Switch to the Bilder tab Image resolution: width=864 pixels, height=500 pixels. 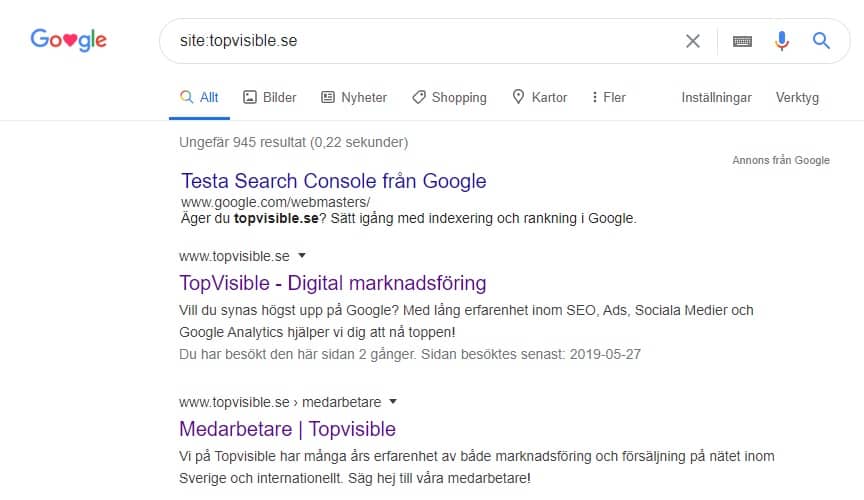(270, 97)
